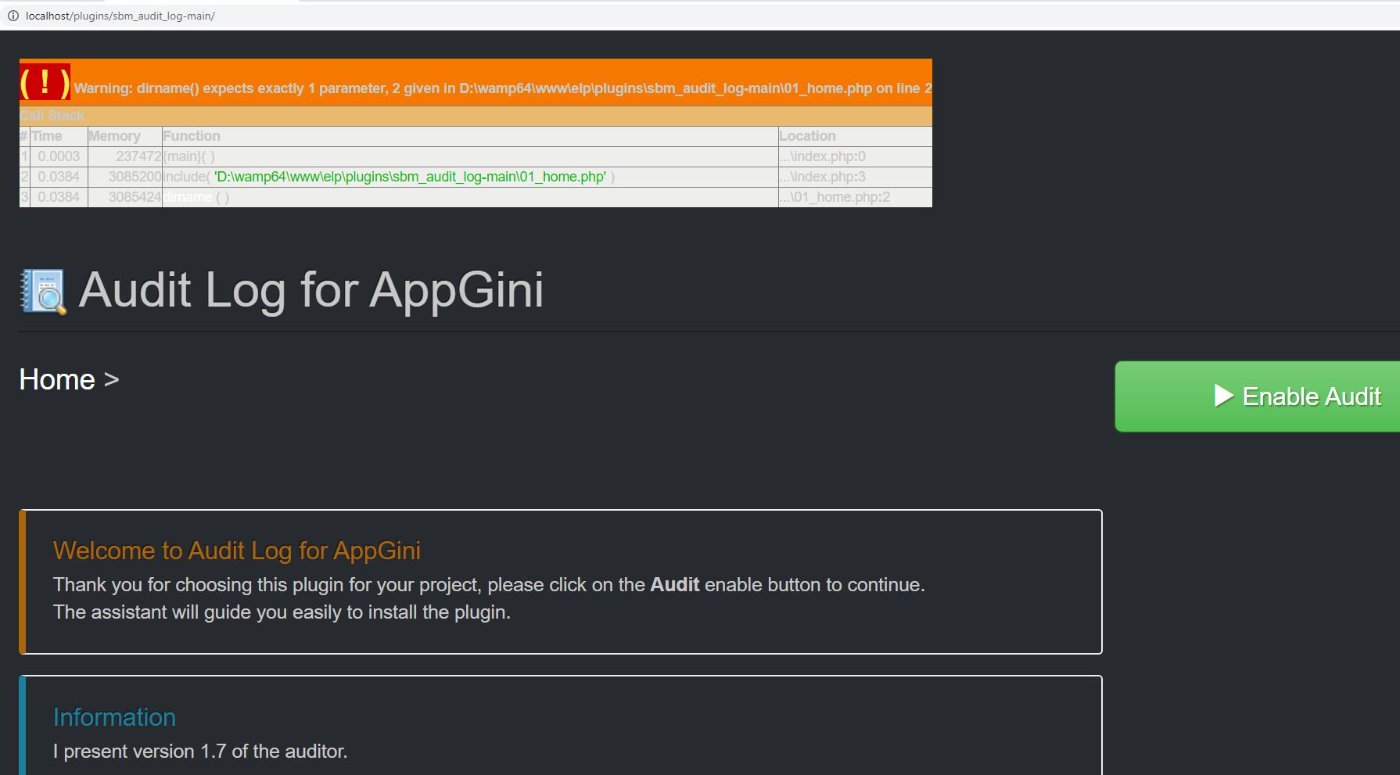Click the Welcome to Audit Log for AppGini heading
Screen dimensions: 1400x775
point(237,550)
